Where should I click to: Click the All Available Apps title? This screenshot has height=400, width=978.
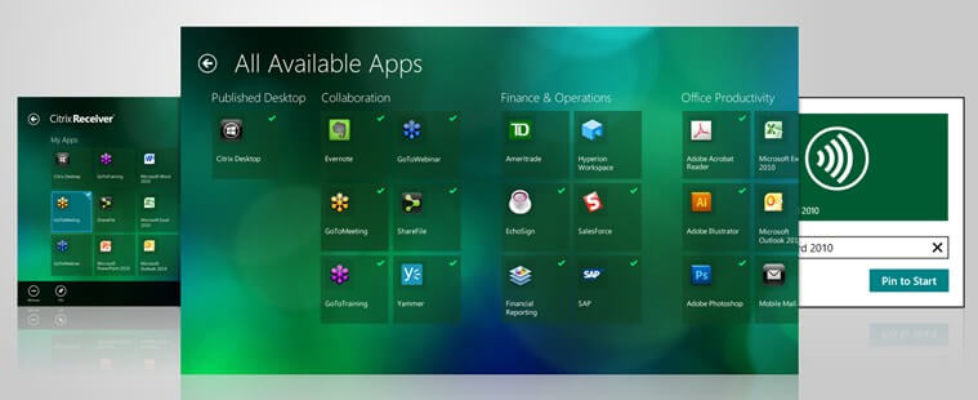click(x=328, y=64)
